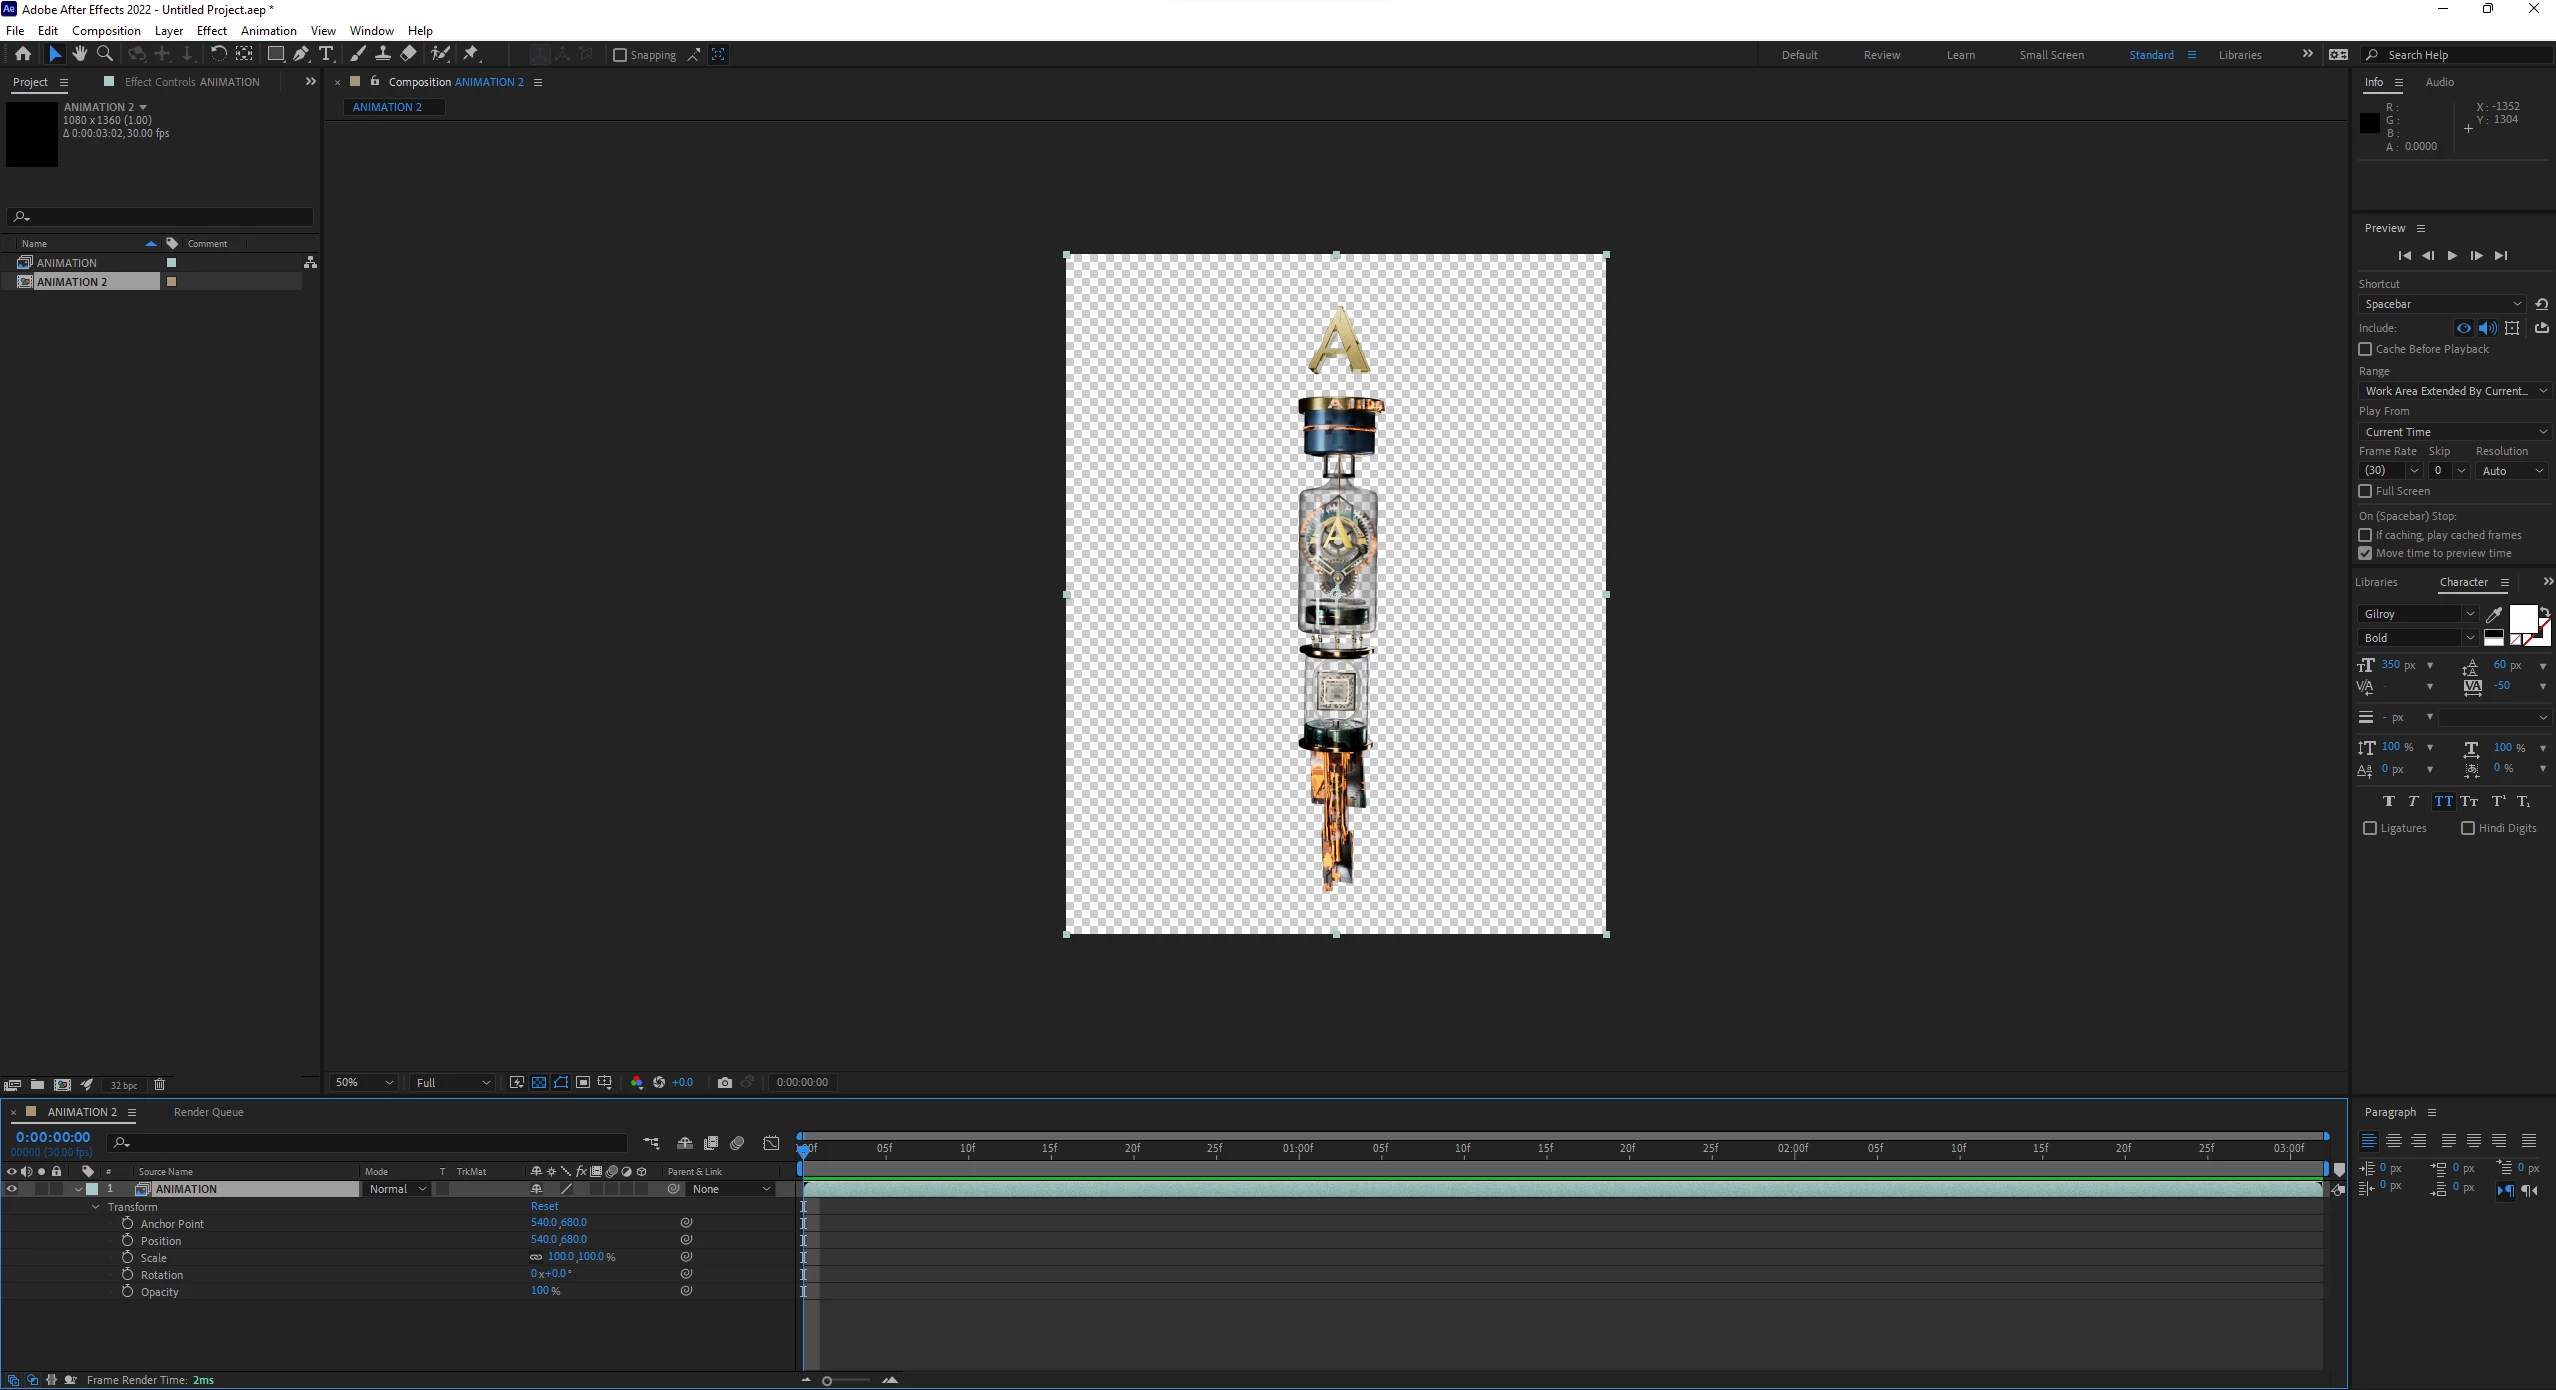The width and height of the screenshot is (2556, 1390).
Task: Select the Puppet Pin tool
Action: pyautogui.click(x=471, y=54)
